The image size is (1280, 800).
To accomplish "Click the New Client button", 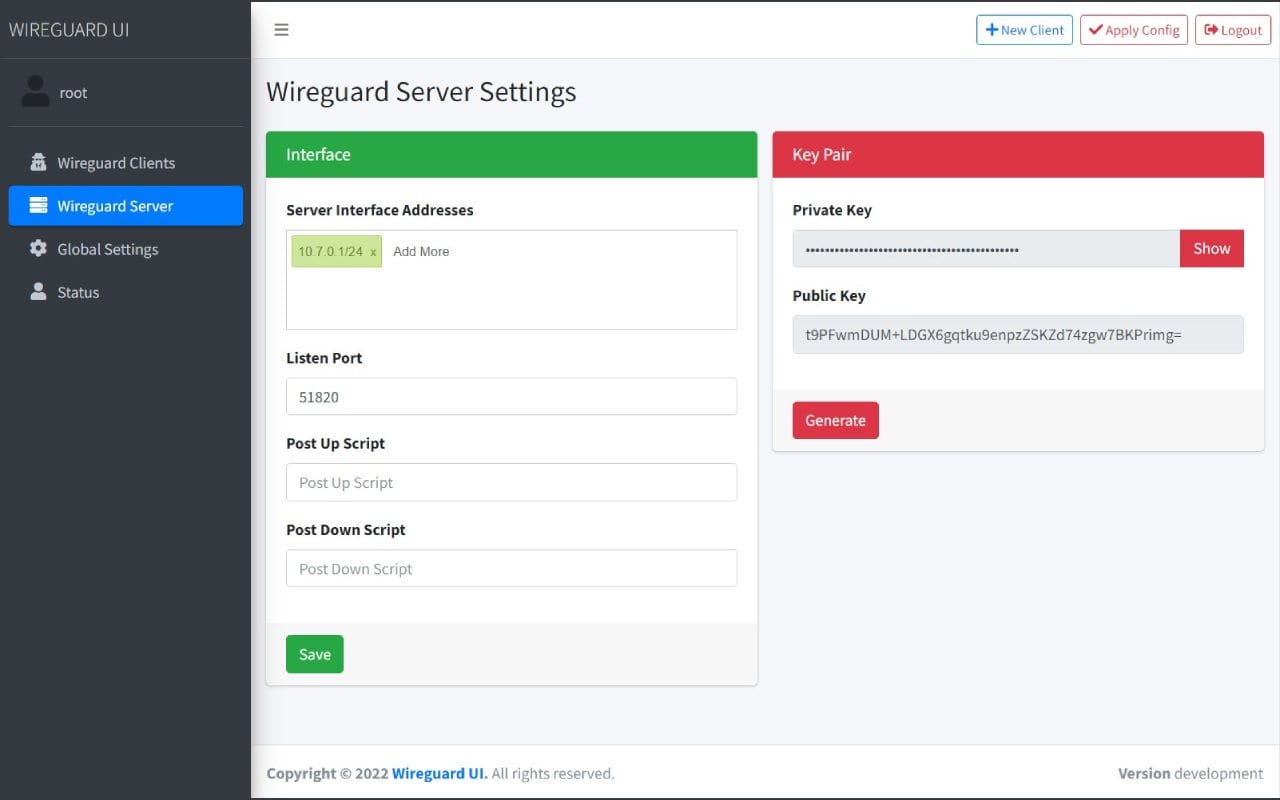I will [x=1024, y=30].
